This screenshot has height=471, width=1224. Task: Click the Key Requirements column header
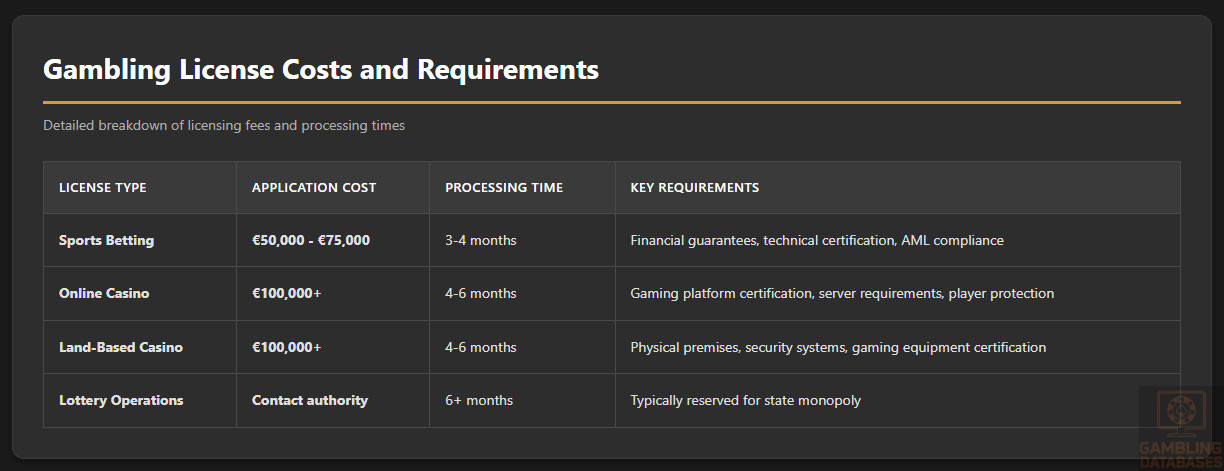tap(694, 188)
